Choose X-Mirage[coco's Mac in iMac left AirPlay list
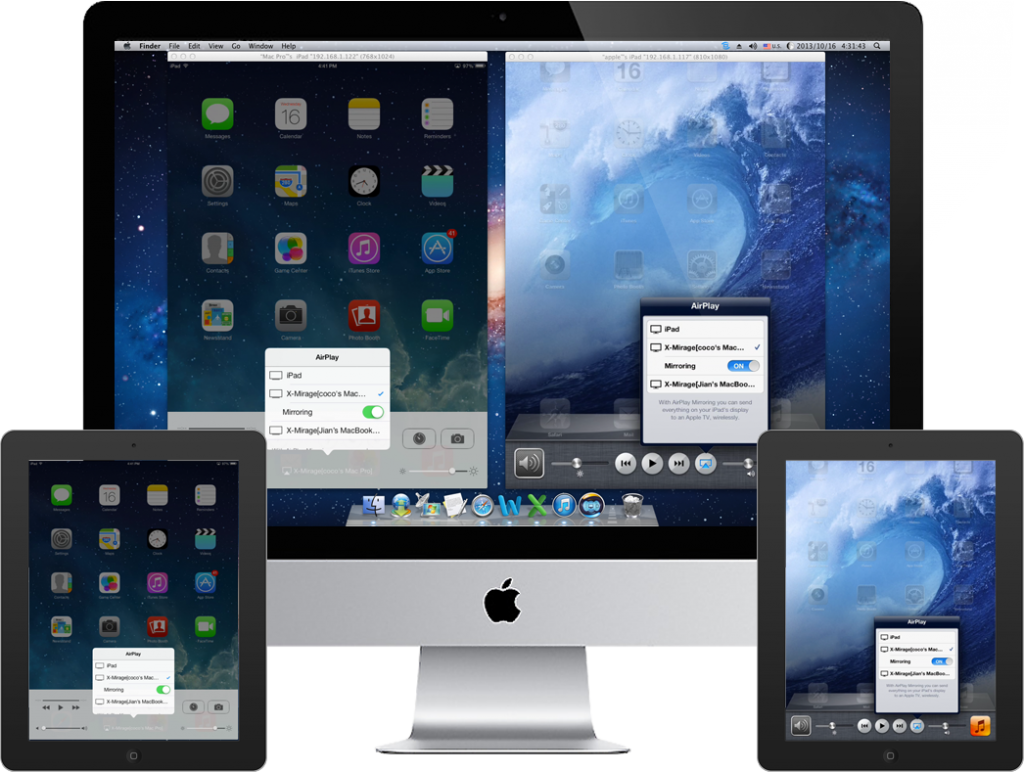Viewport: 1024px width, 772px height. point(327,394)
